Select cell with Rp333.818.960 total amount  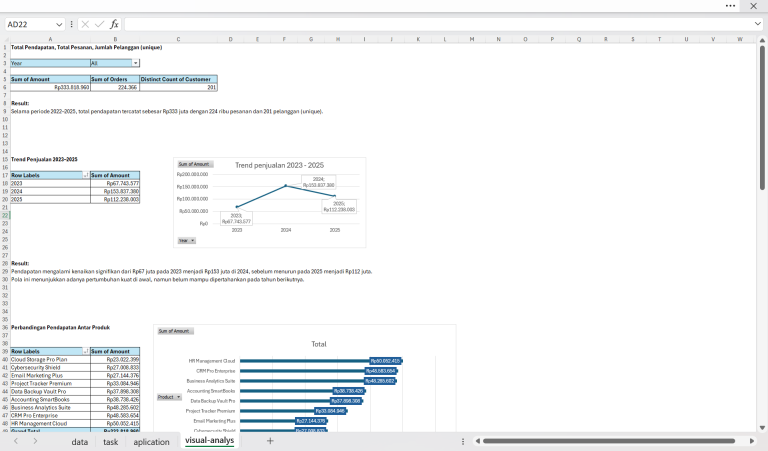(x=50, y=87)
